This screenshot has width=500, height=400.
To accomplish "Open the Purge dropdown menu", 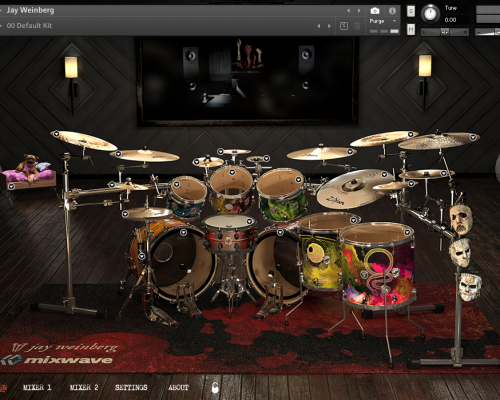I will pyautogui.click(x=383, y=21).
